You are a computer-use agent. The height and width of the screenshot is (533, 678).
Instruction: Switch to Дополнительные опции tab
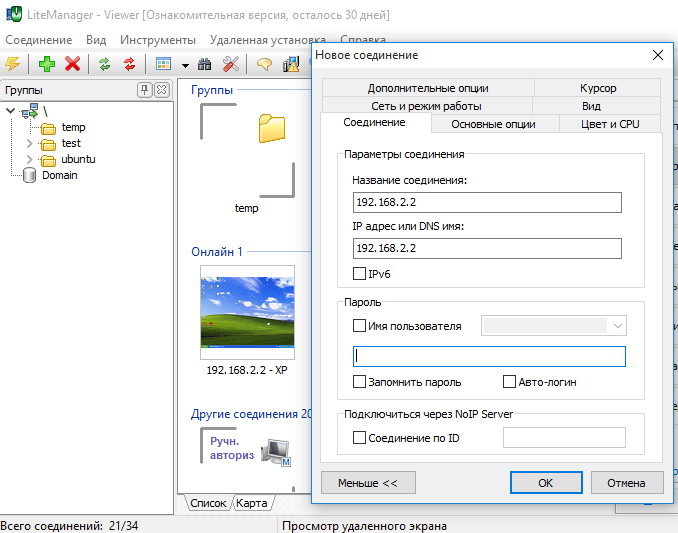[x=428, y=88]
